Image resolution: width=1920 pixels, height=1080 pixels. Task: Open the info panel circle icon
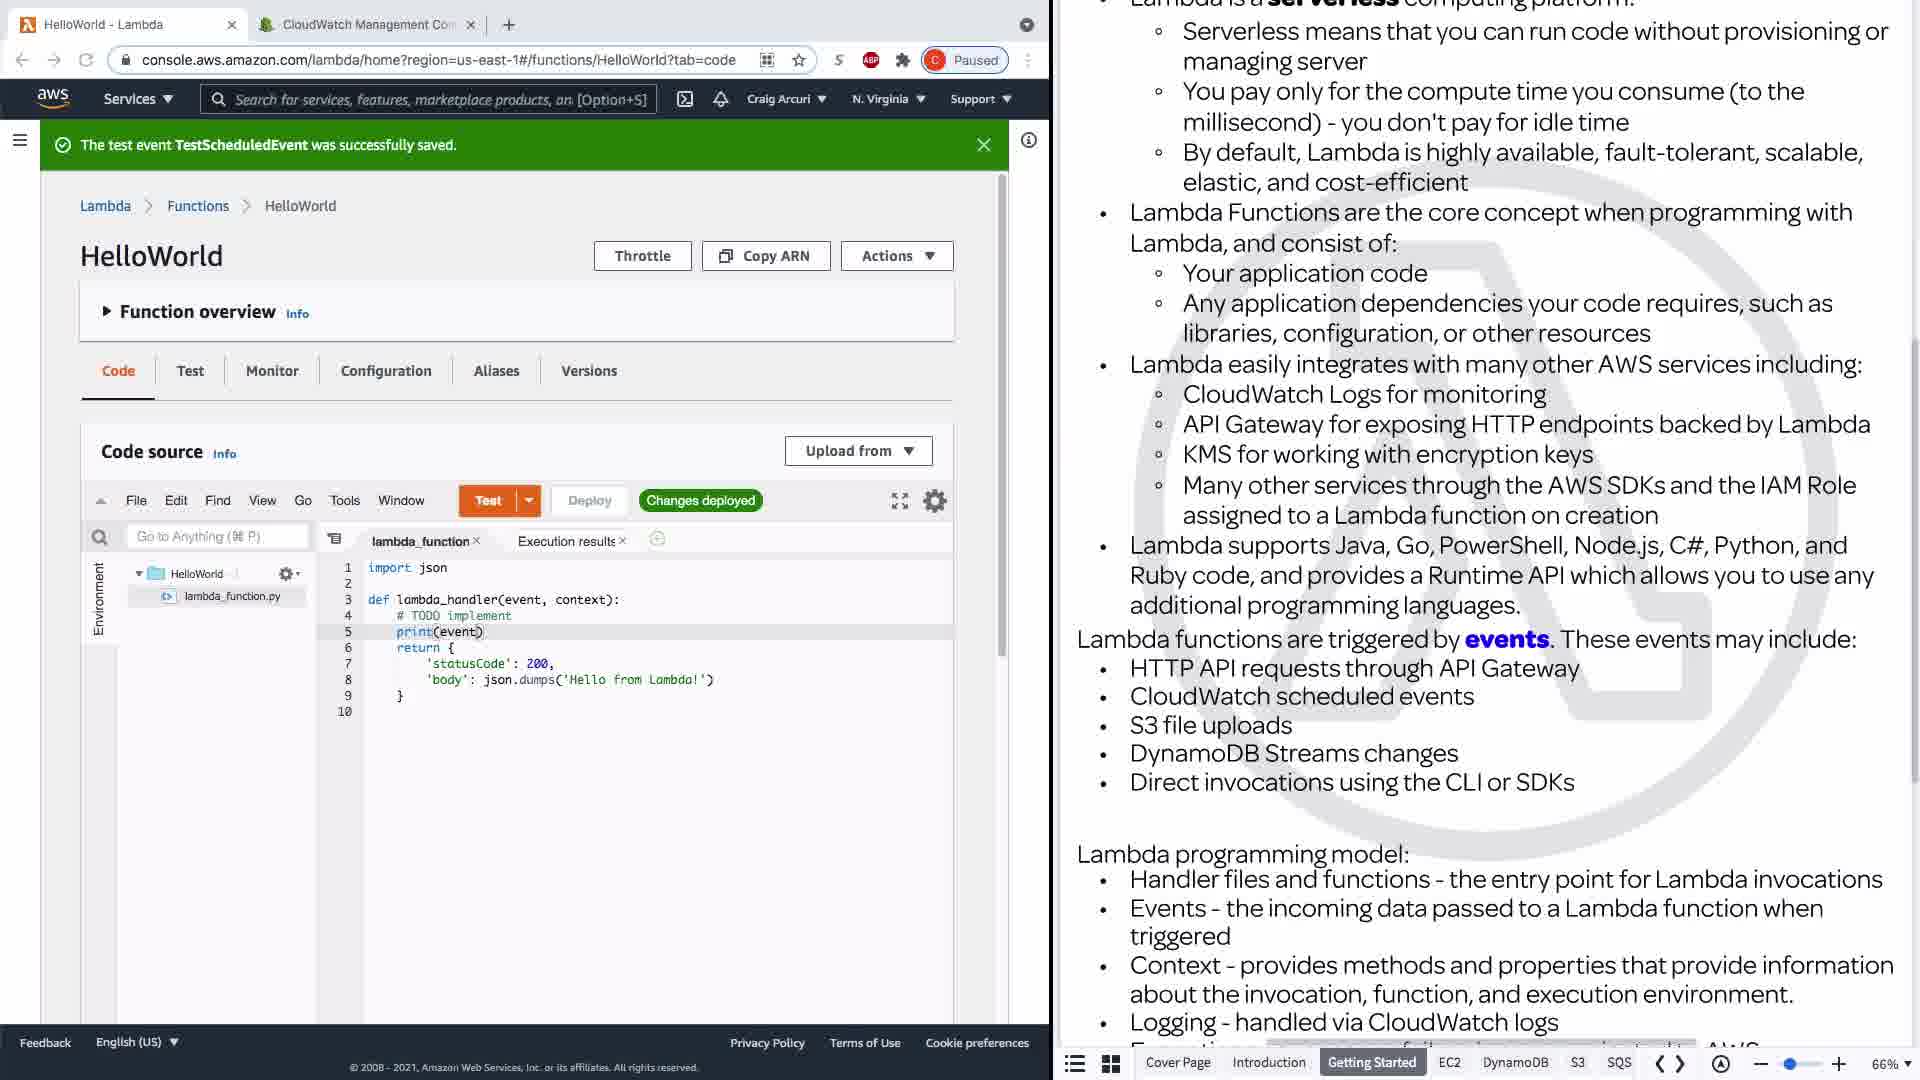[x=1028, y=141]
